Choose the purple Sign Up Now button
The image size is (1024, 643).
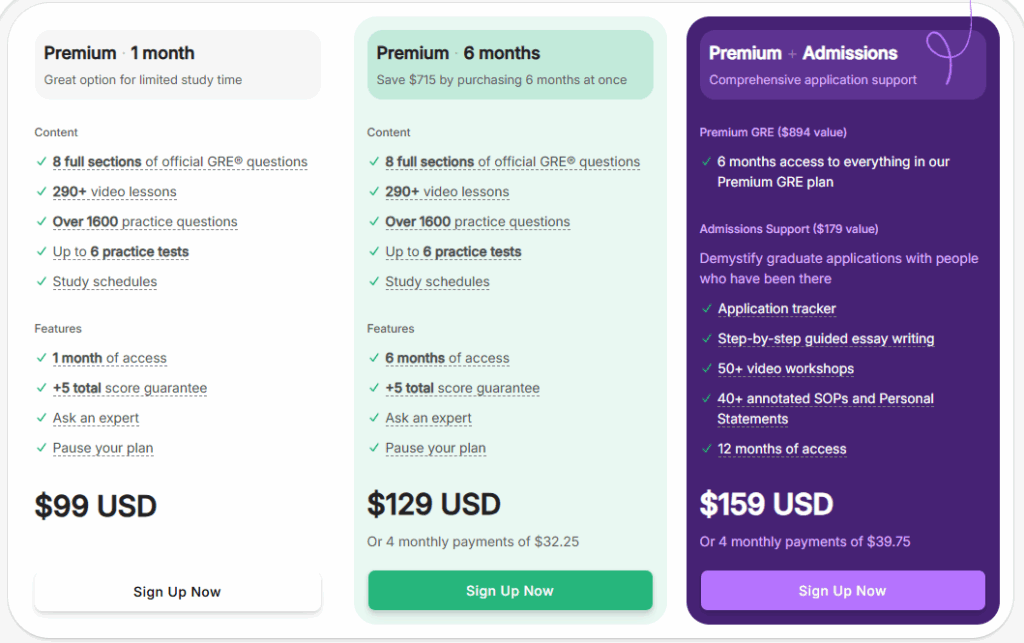pos(842,591)
